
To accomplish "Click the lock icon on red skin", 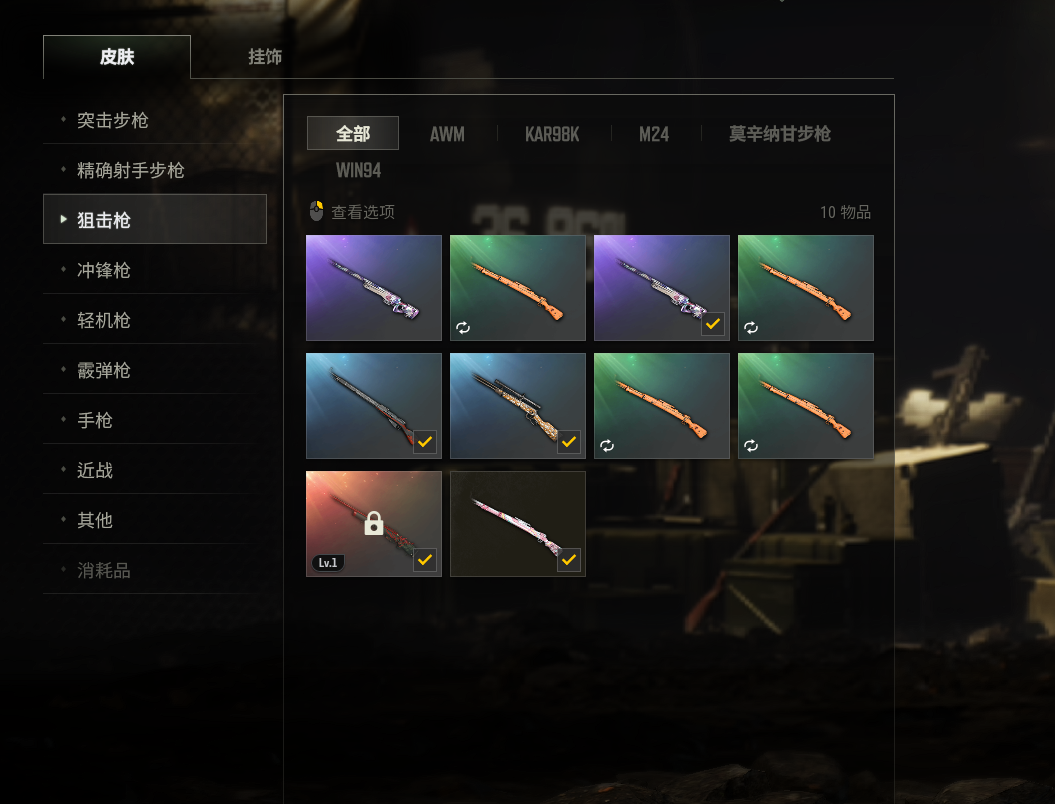I will 374,523.
